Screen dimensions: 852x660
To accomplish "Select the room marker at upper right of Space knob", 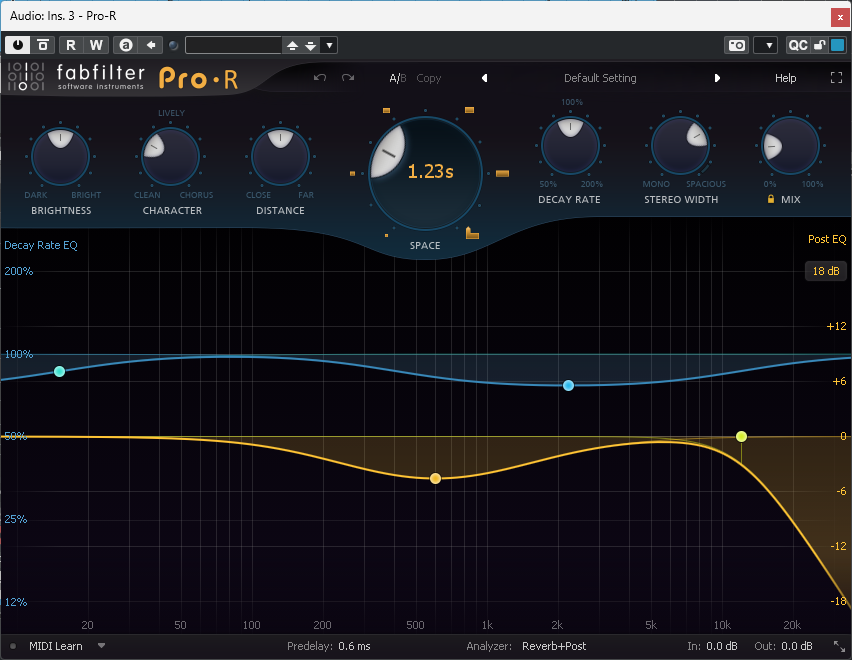I will [469, 110].
